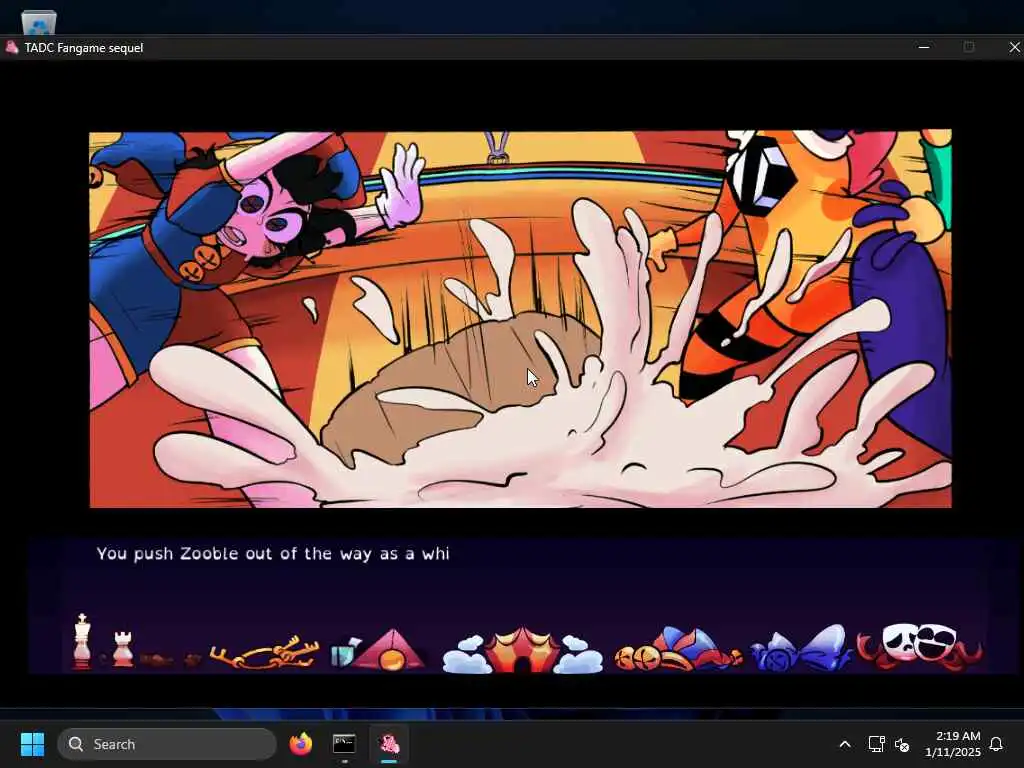Click the comedy and tragedy masks icon
The height and width of the screenshot is (768, 1024).
click(x=919, y=647)
